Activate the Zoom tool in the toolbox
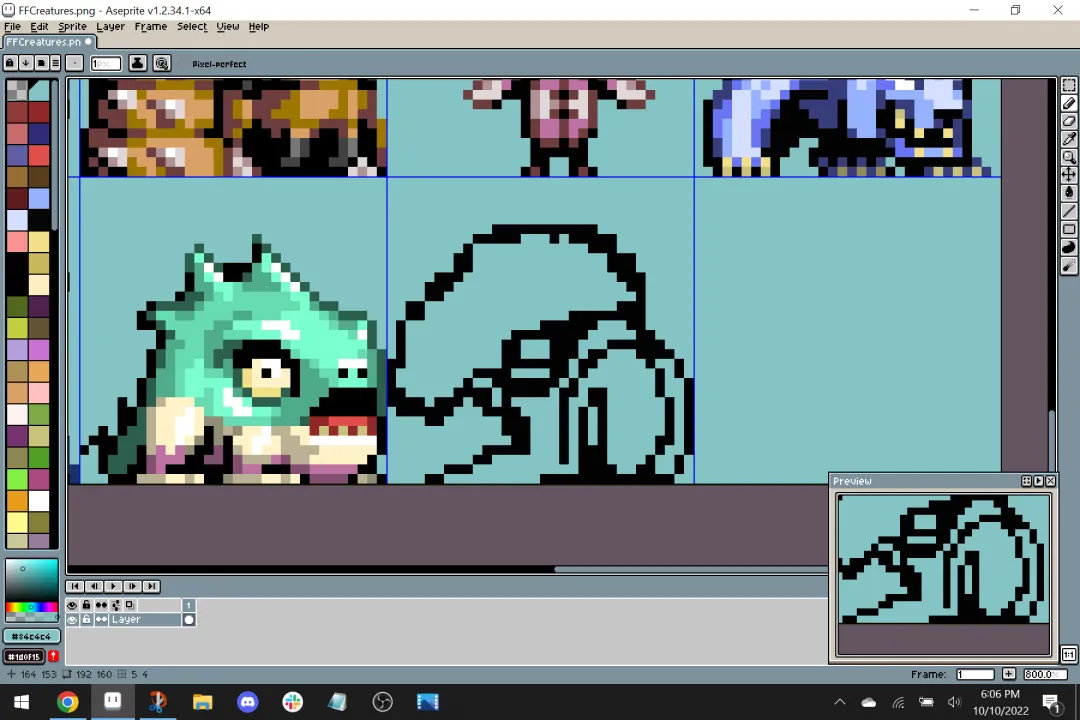Viewport: 1080px width, 720px height. 1068,157
